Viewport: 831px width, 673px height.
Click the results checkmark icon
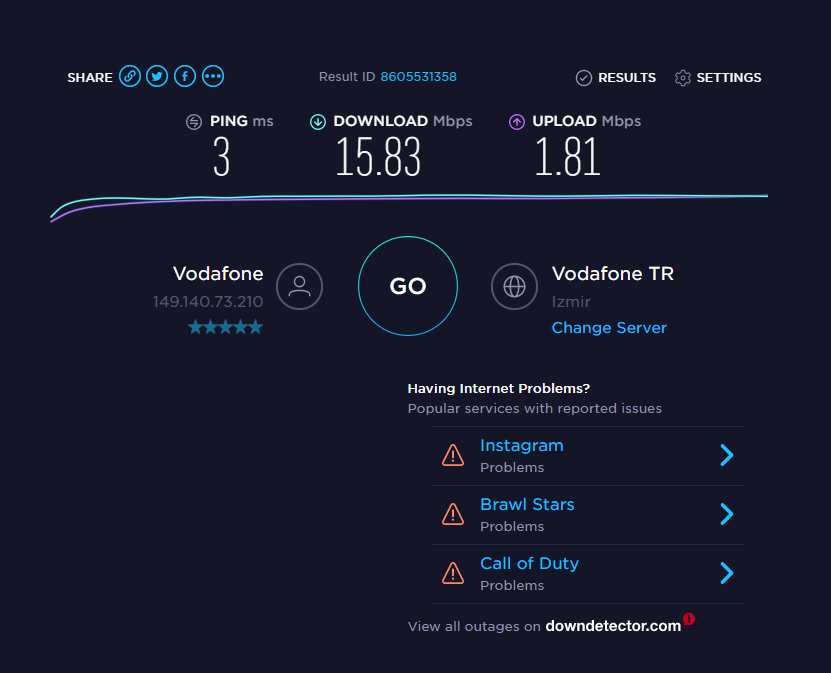tap(584, 78)
